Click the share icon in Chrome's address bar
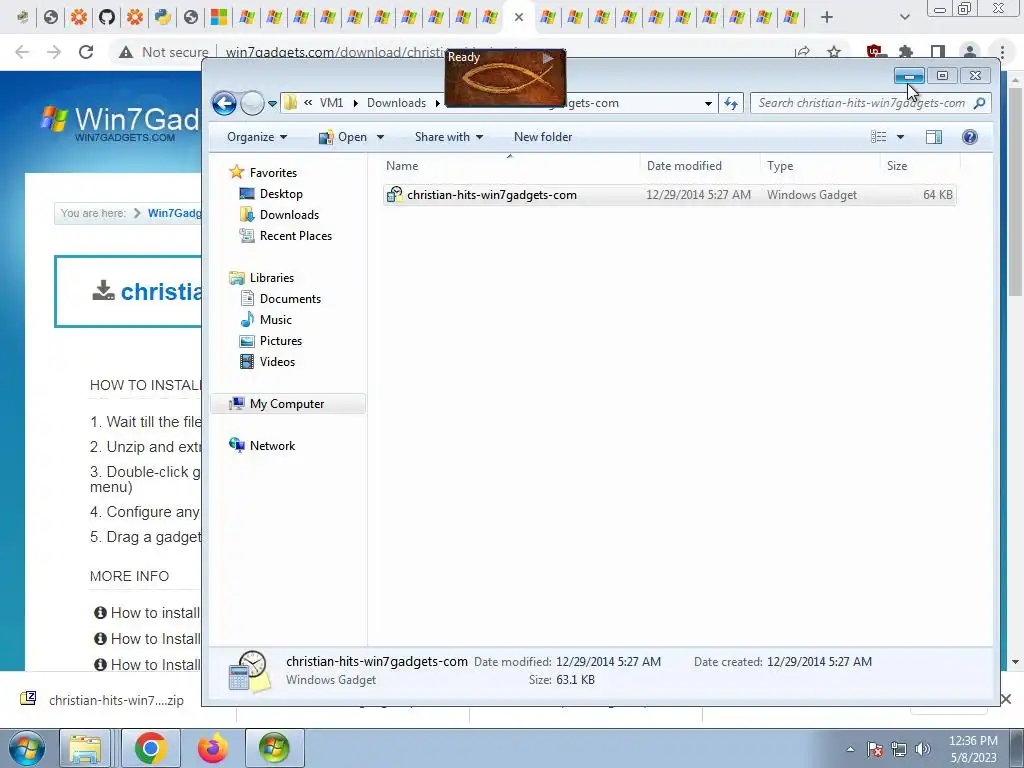The height and width of the screenshot is (768, 1024). pos(803,52)
